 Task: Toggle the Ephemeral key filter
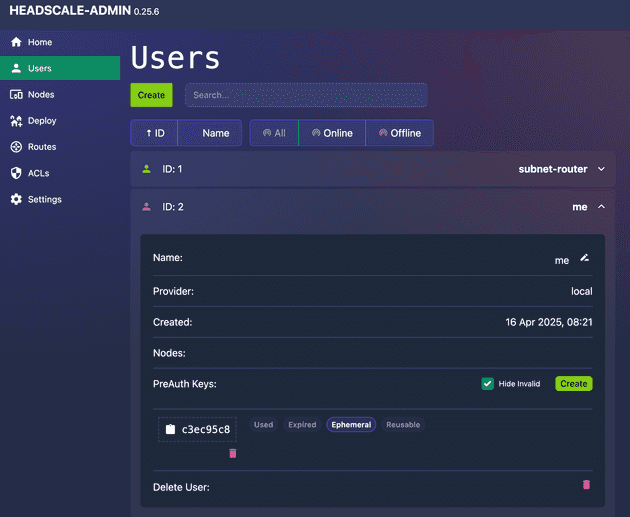click(x=351, y=425)
